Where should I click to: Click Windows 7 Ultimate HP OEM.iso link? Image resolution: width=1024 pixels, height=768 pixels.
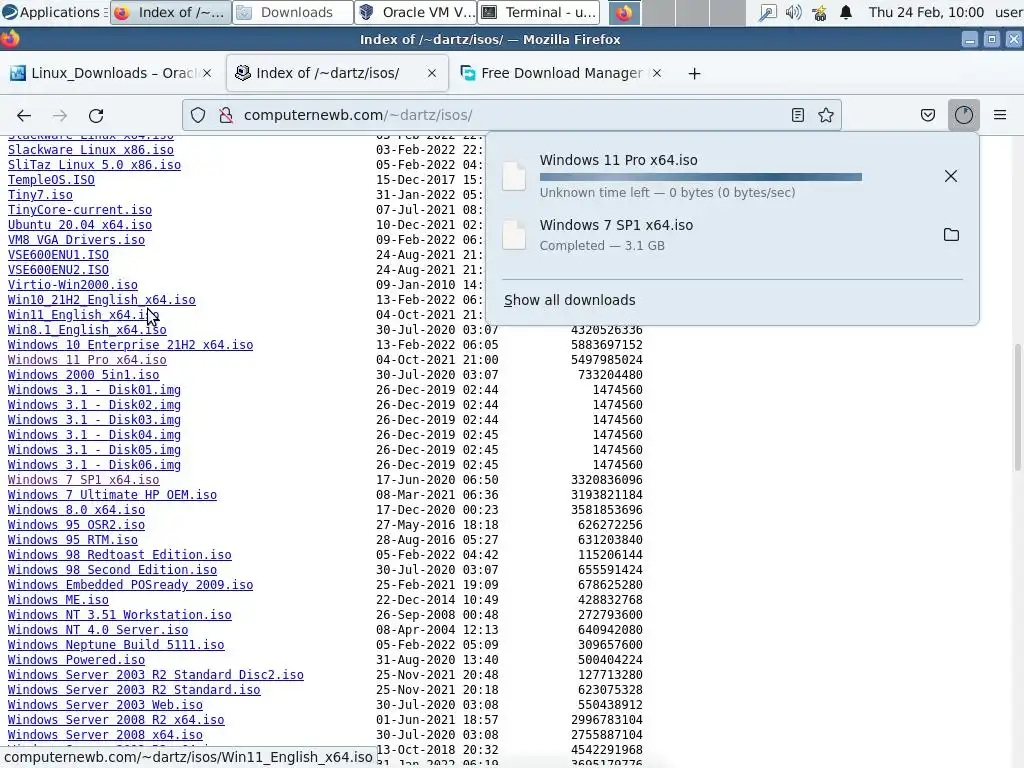[x=112, y=495]
